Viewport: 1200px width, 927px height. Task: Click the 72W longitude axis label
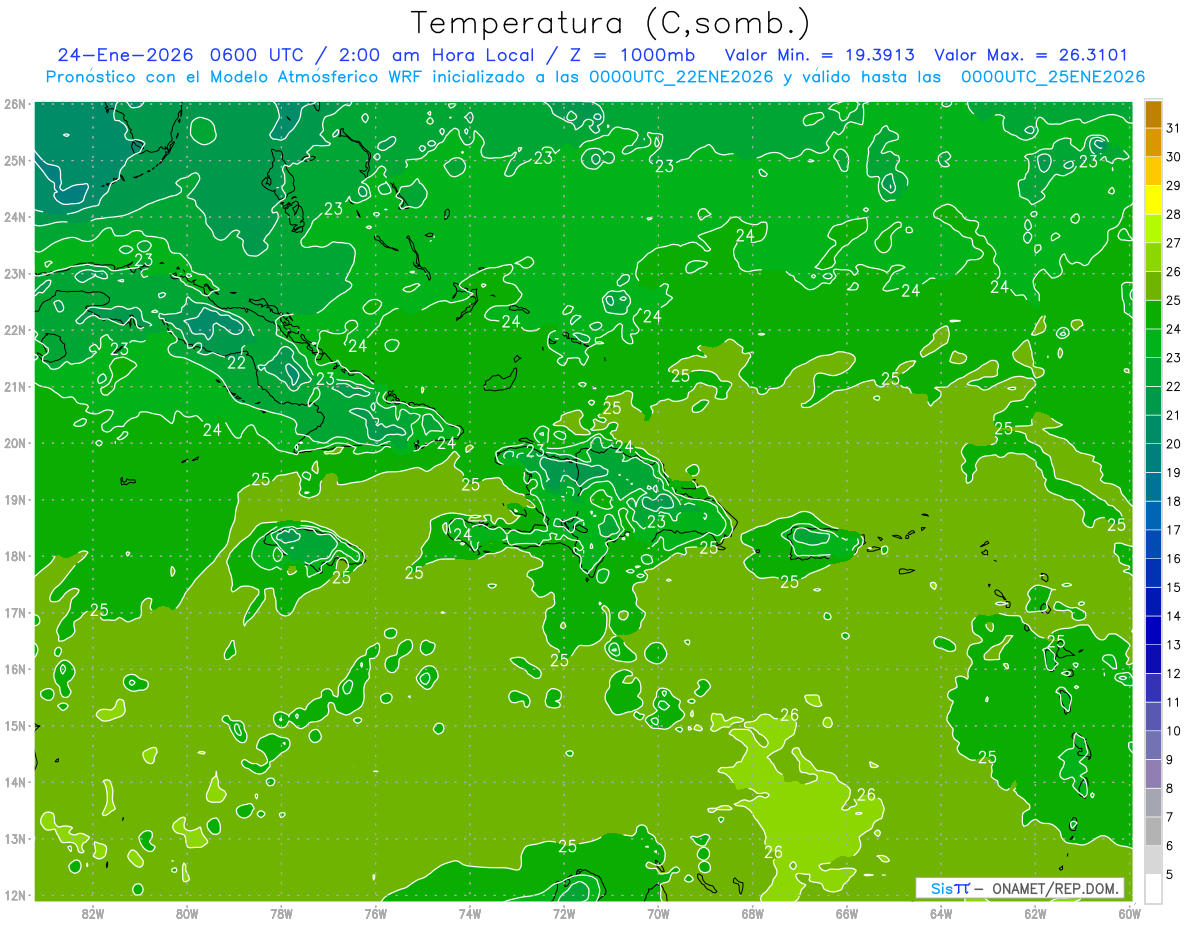564,912
